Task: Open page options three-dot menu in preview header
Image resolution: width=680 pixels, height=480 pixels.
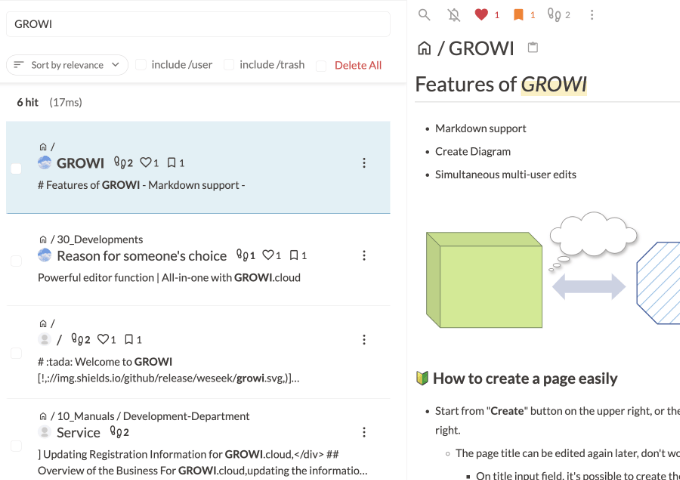Action: 592,15
